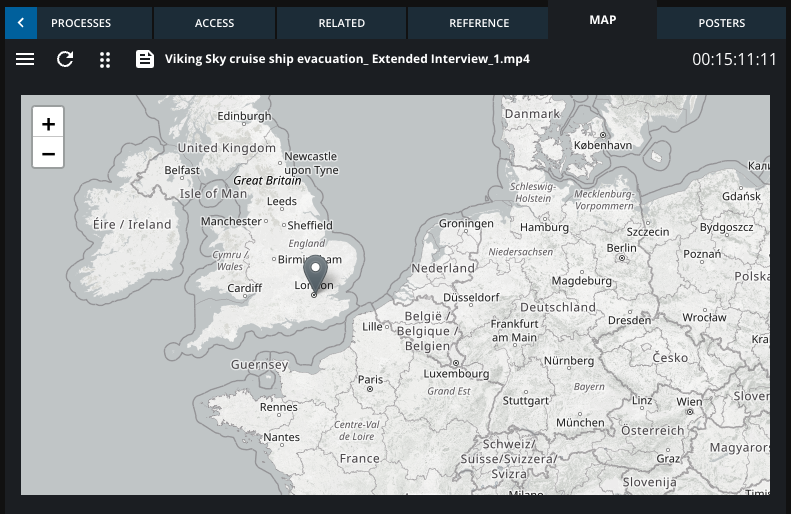791x514 pixels.
Task: Click the back chevron arrow button
Action: click(x=20, y=23)
